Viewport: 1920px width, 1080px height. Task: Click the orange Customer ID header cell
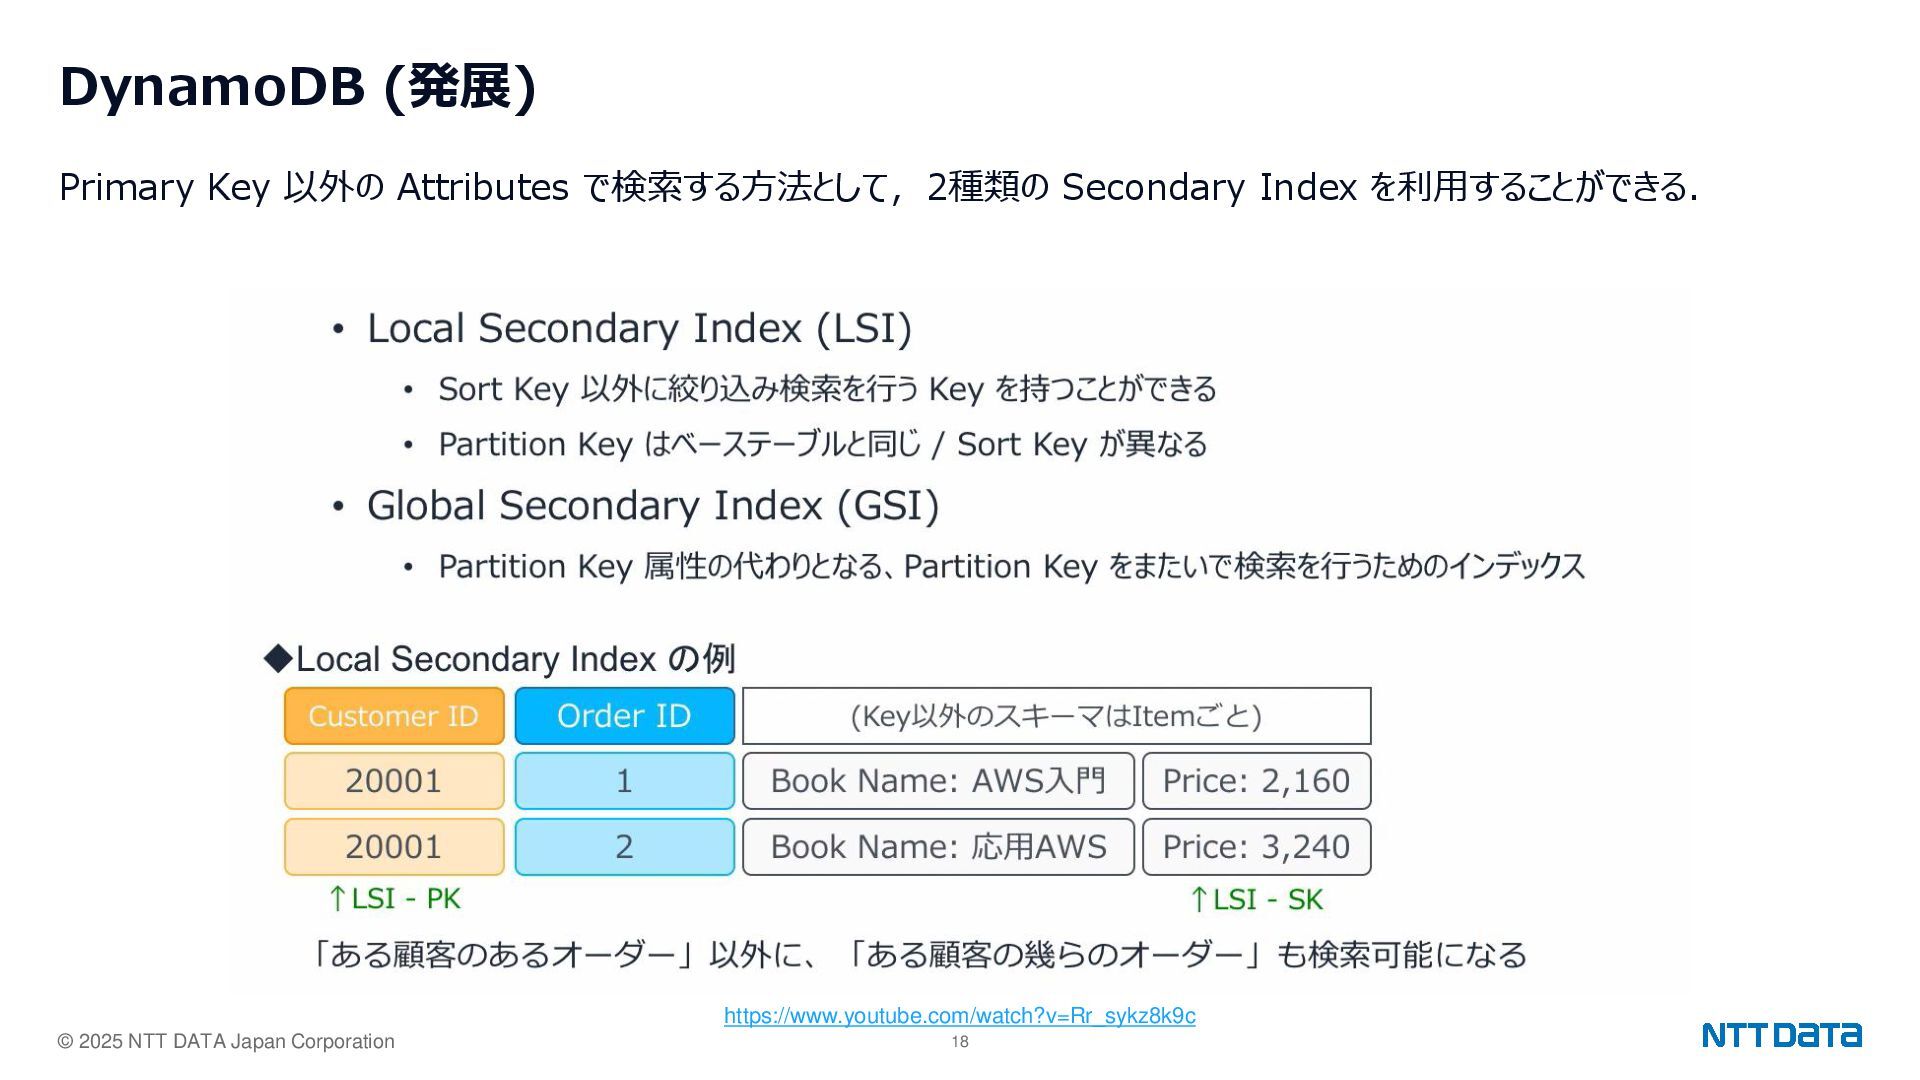394,716
